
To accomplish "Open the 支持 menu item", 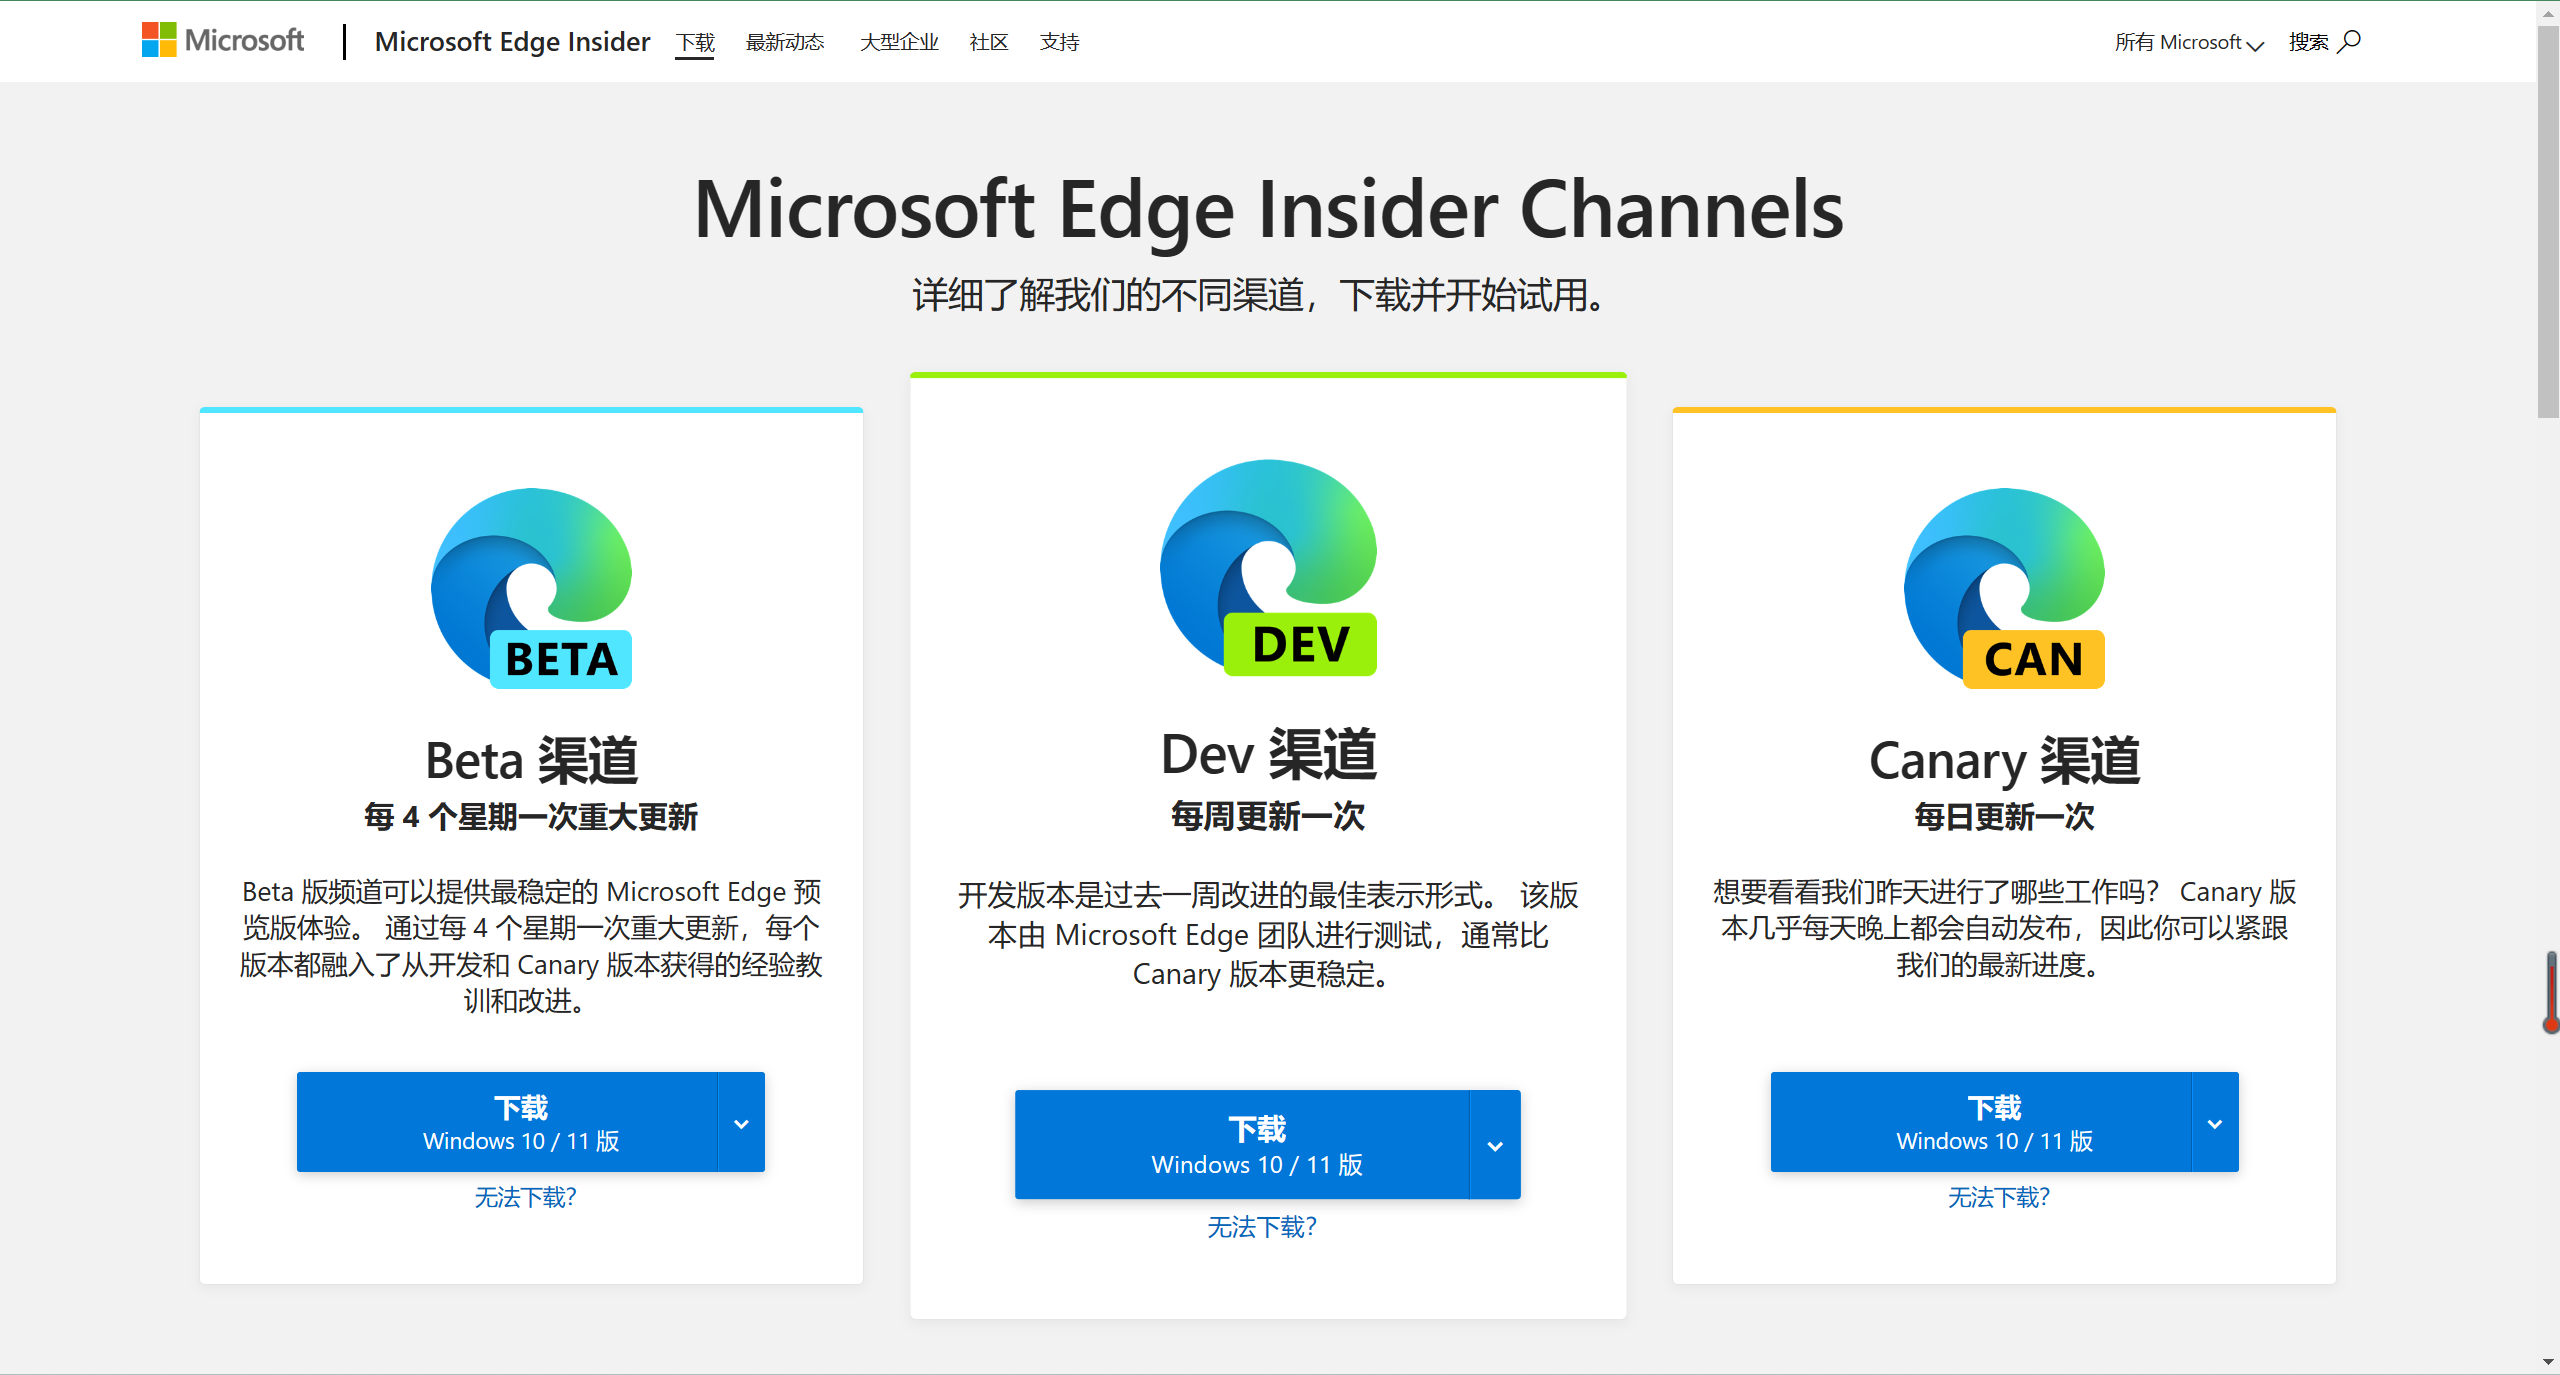I will 1059,42.
